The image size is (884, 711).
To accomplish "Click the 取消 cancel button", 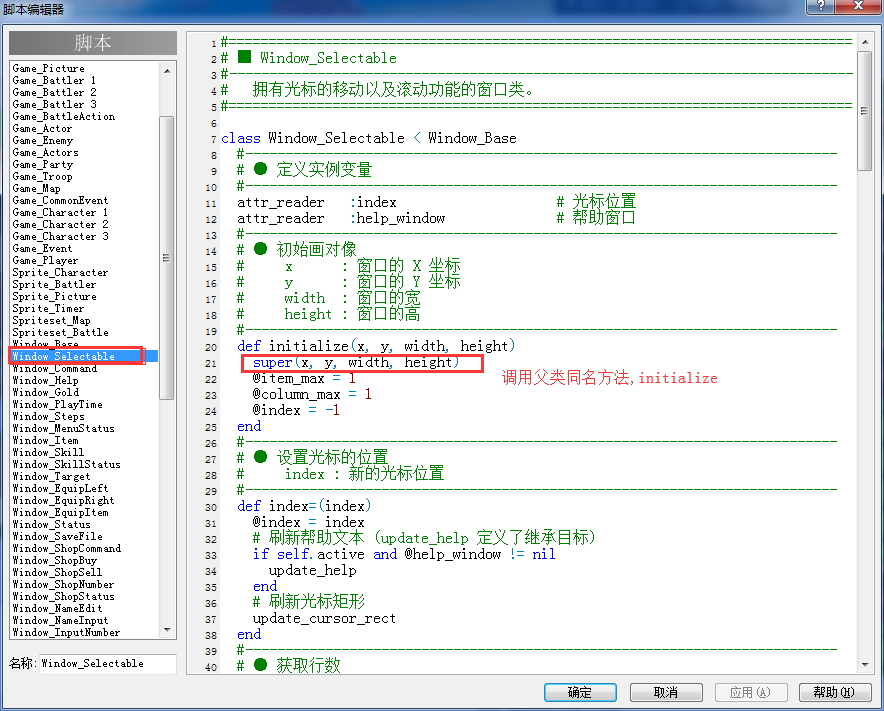I will point(666,692).
